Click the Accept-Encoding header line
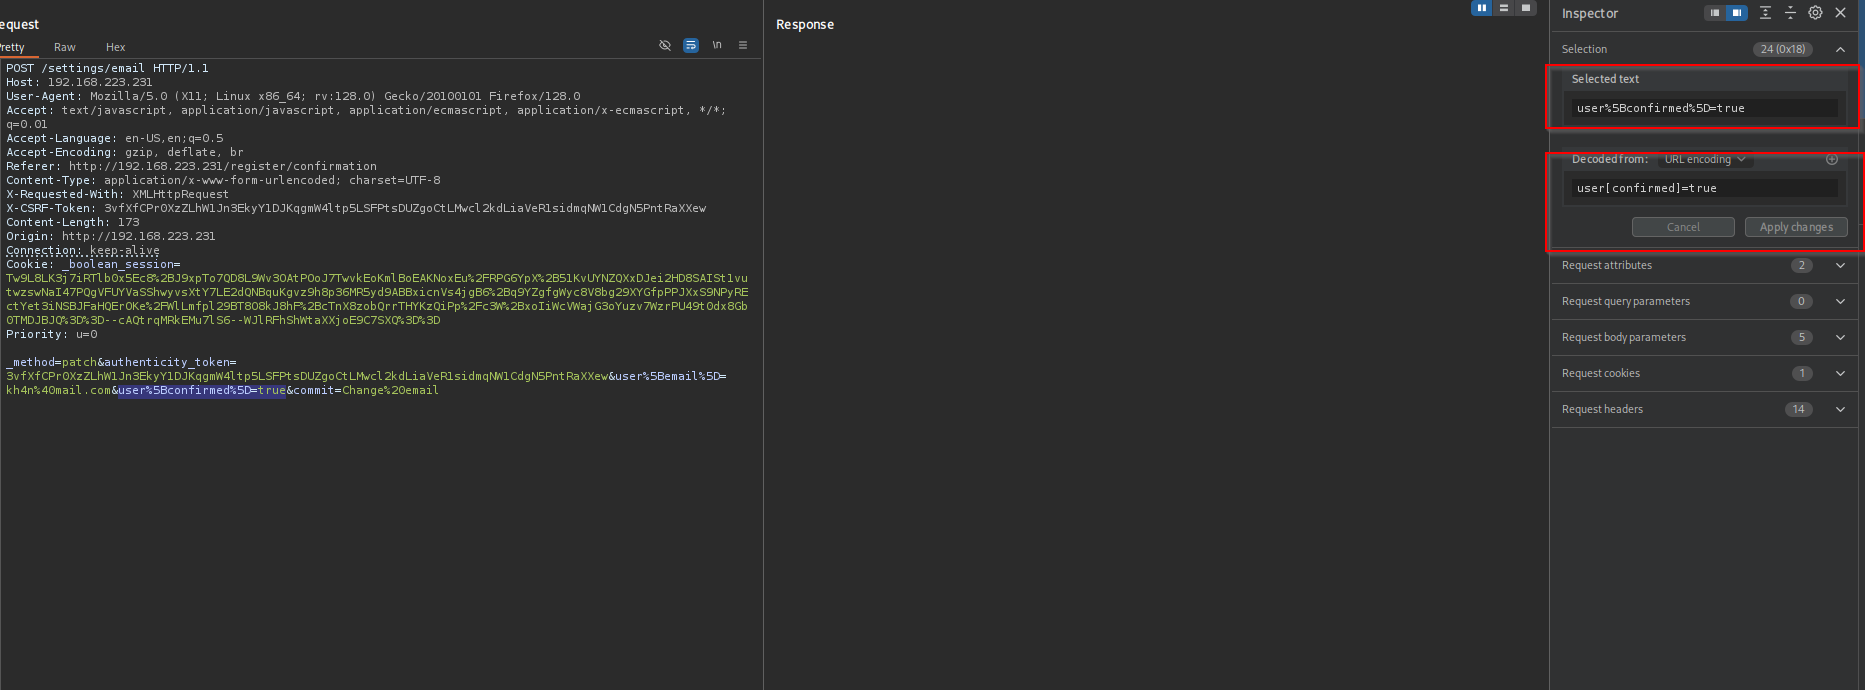The width and height of the screenshot is (1865, 690). pyautogui.click(x=125, y=152)
